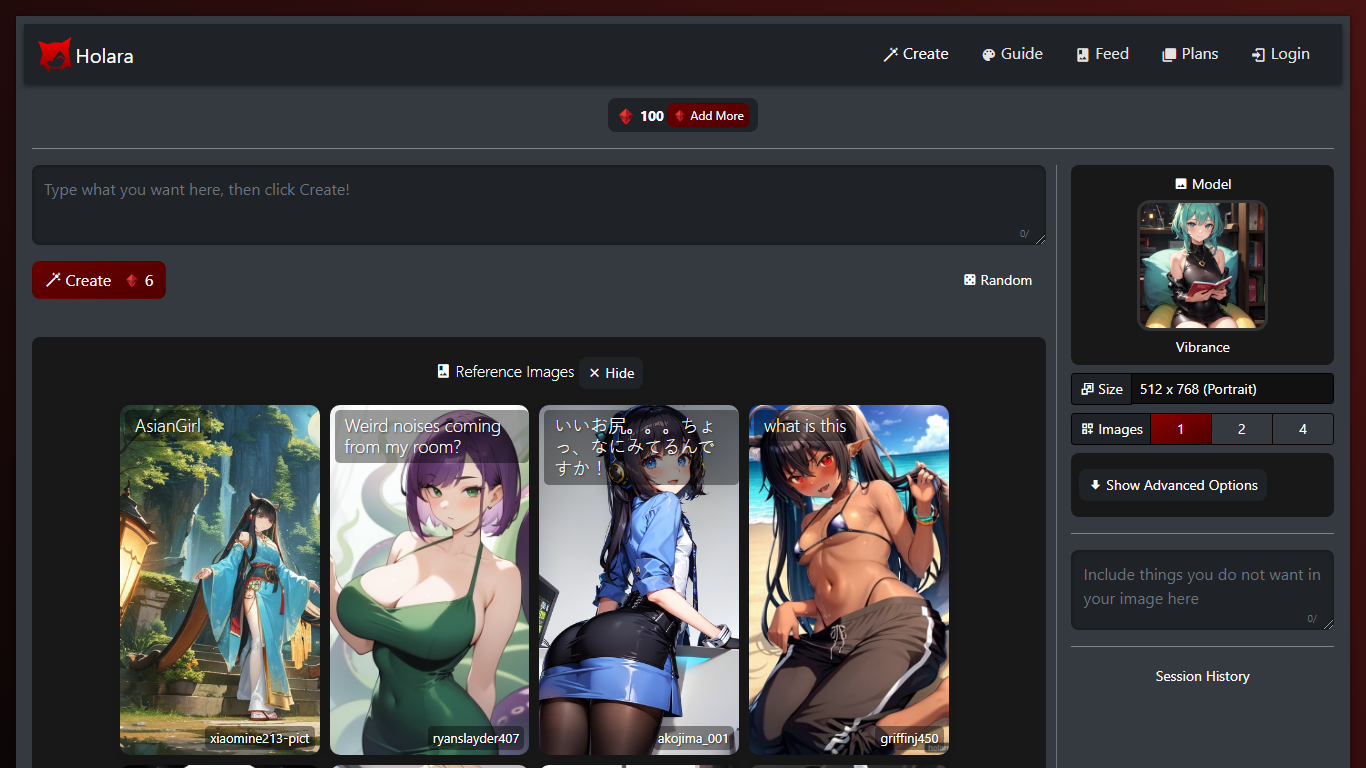Focus the main prompt text box
The image size is (1366, 768).
click(x=538, y=205)
